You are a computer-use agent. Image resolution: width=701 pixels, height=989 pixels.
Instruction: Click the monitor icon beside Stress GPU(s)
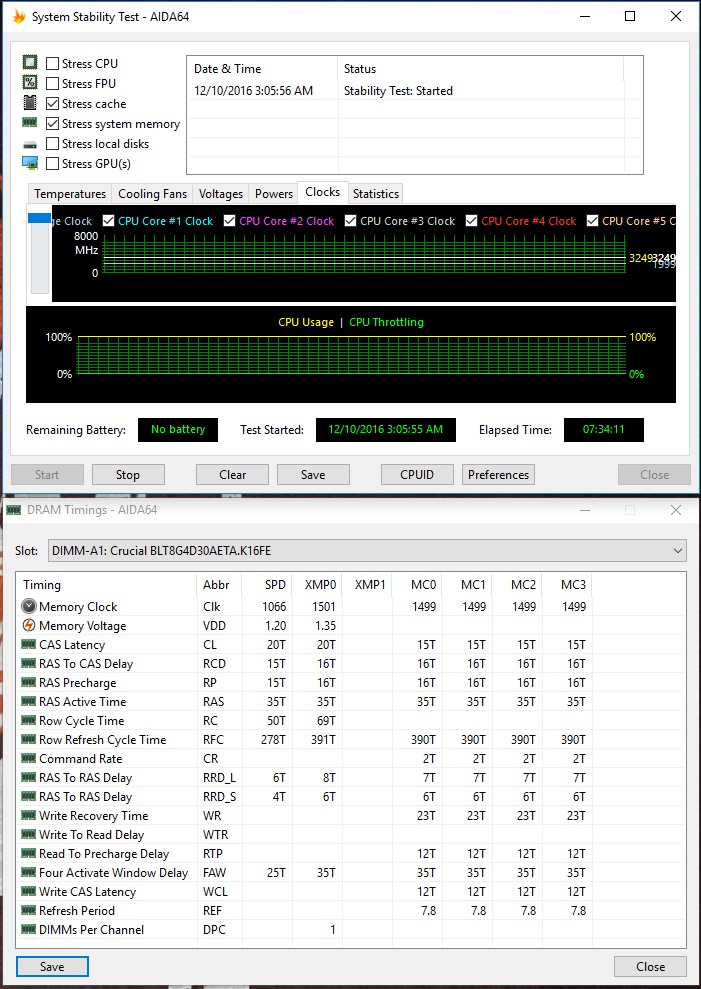tap(30, 163)
